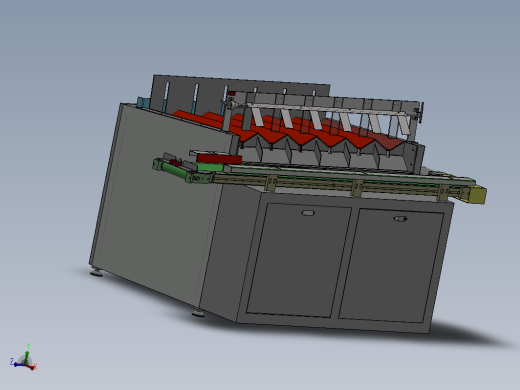
Task: Select the yellow motor at the conveyor end
Action: pyautogui.click(x=477, y=195)
